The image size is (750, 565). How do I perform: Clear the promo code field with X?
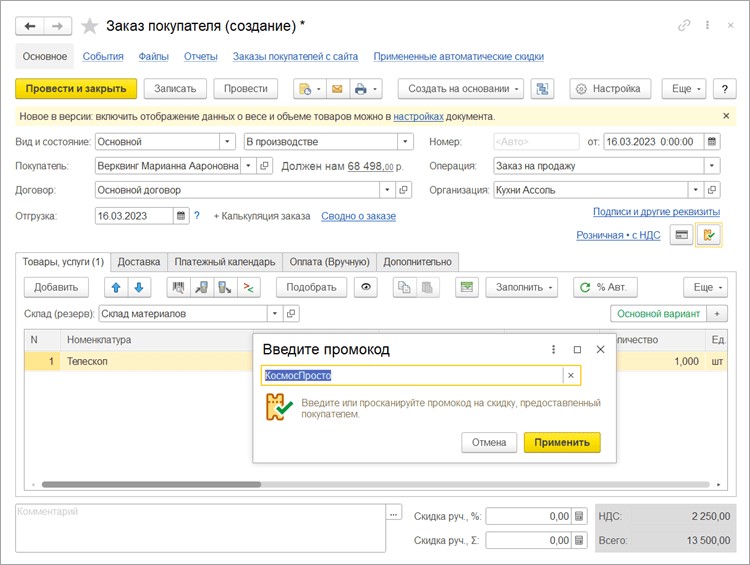point(570,376)
